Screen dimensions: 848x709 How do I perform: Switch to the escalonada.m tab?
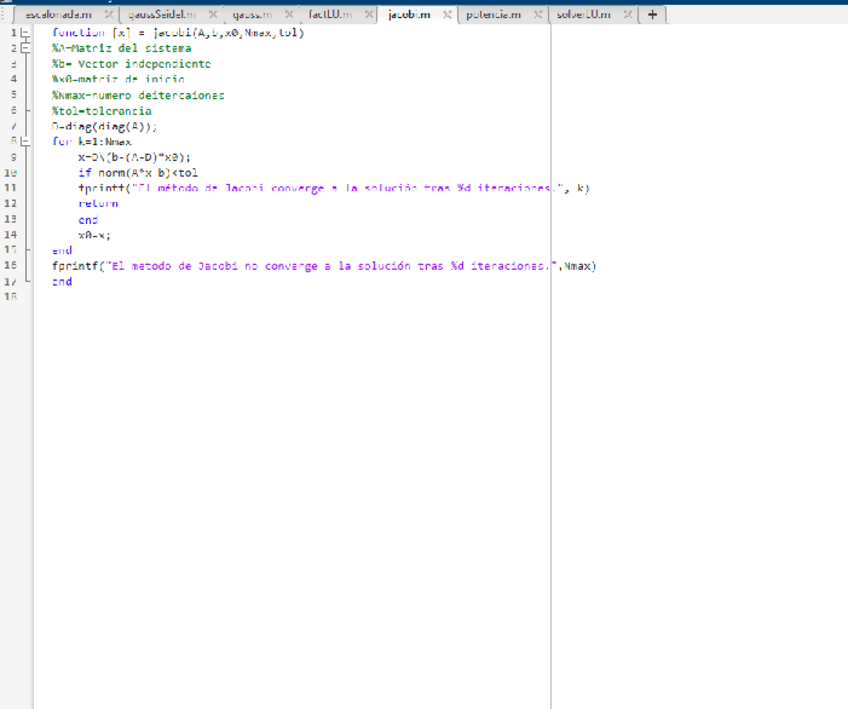57,15
